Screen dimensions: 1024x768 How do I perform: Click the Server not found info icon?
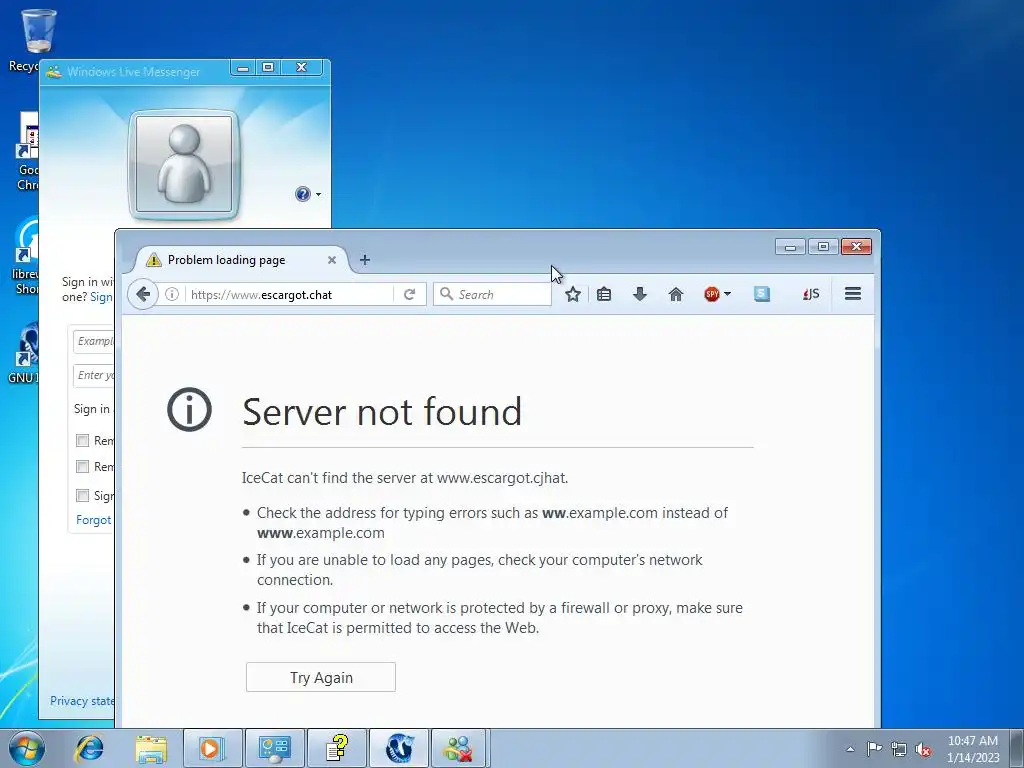click(x=189, y=410)
